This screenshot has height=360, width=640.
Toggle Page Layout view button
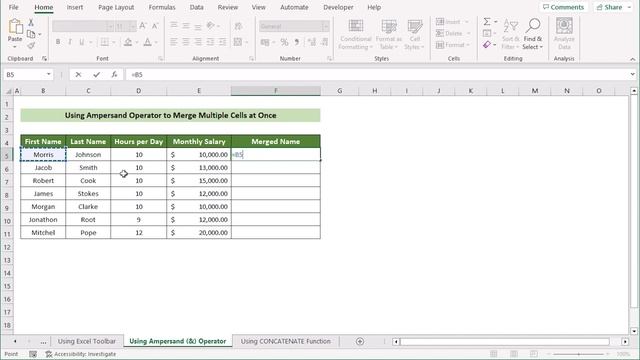coord(514,354)
